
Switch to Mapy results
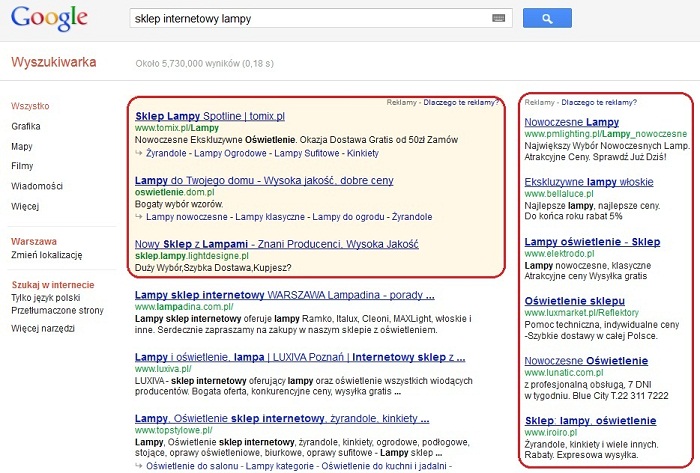point(21,146)
